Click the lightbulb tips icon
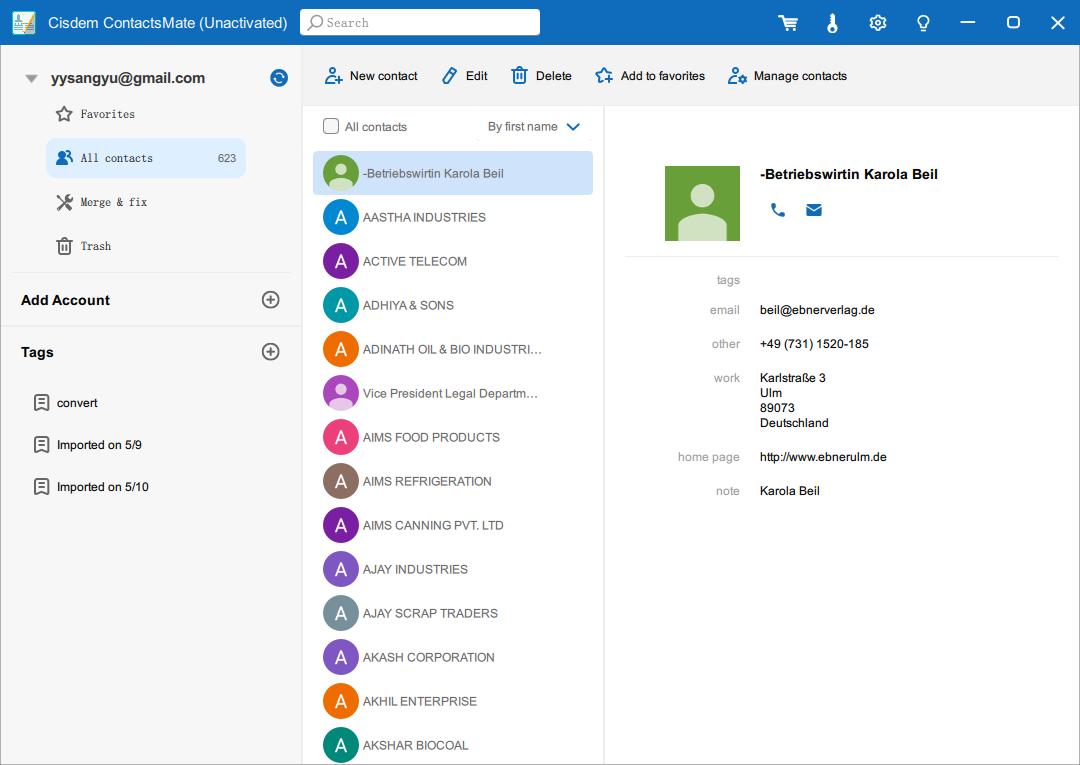 (923, 23)
